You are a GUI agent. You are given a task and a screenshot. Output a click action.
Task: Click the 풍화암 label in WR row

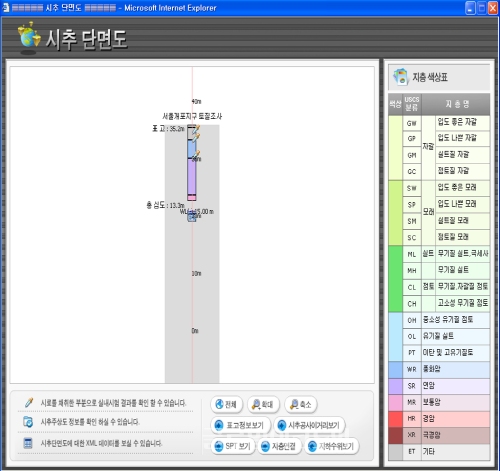(432, 369)
